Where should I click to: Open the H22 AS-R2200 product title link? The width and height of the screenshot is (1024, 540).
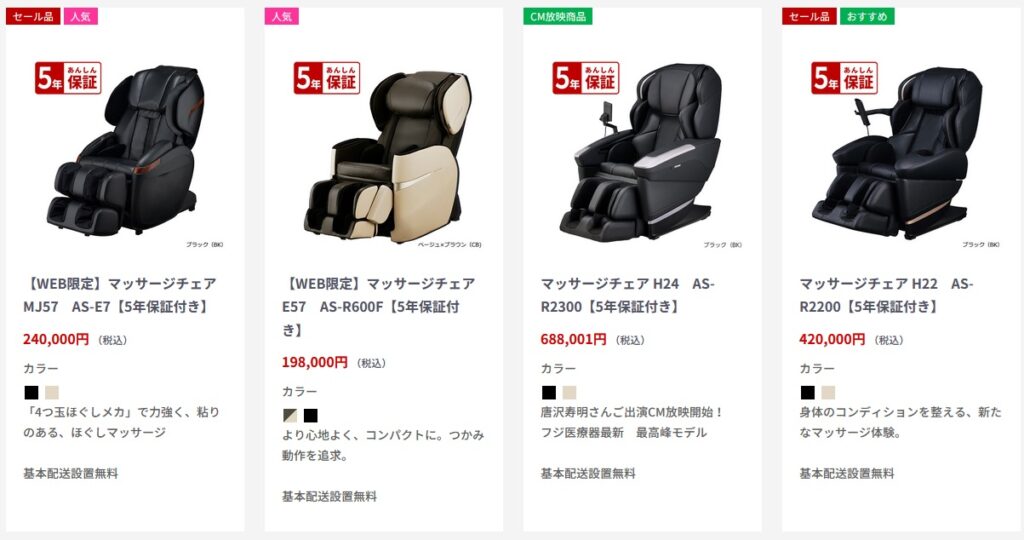(886, 295)
